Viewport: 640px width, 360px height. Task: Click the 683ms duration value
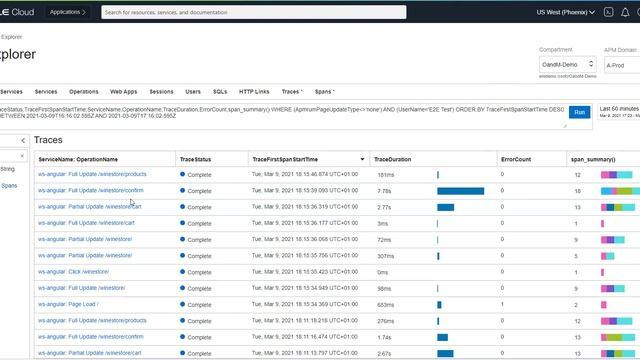tap(385, 305)
